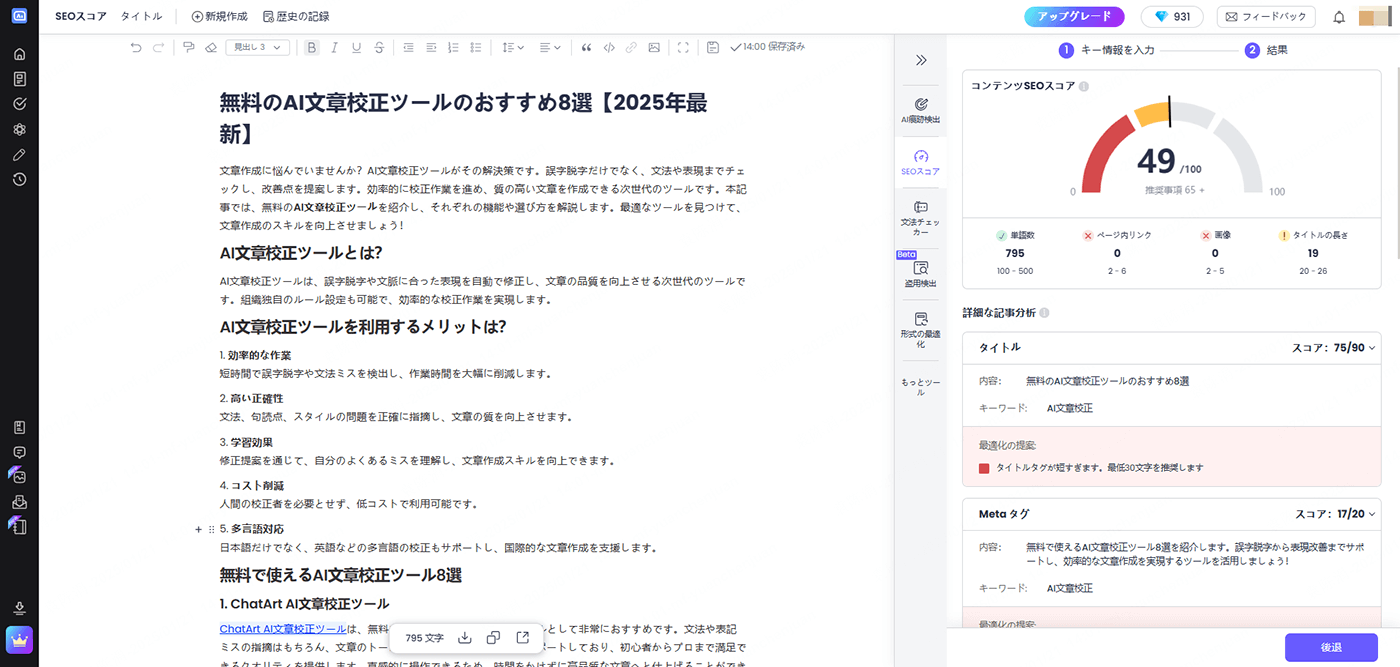
Task: Collapse the Metaタグ score 17/20 section
Action: click(x=1372, y=514)
